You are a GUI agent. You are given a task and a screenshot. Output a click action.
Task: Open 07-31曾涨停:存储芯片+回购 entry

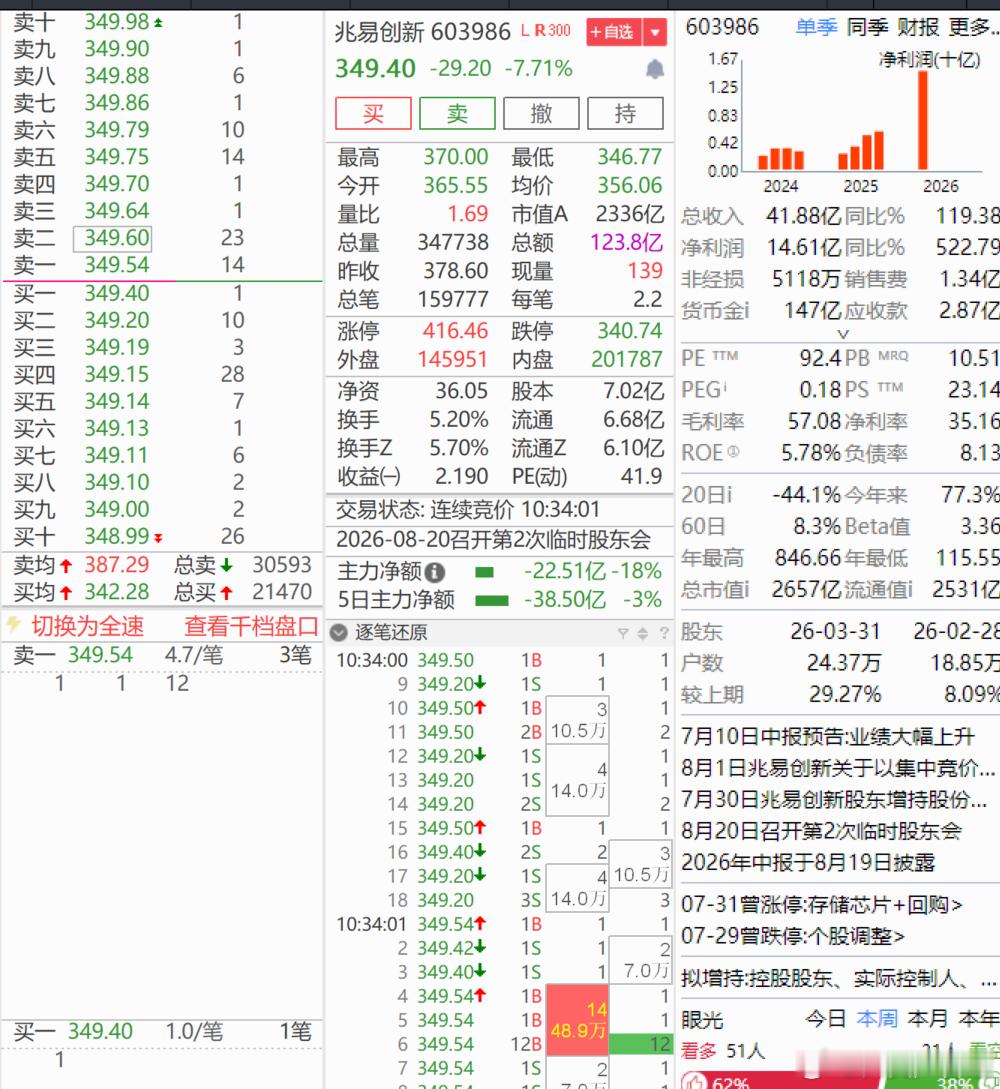tap(822, 904)
